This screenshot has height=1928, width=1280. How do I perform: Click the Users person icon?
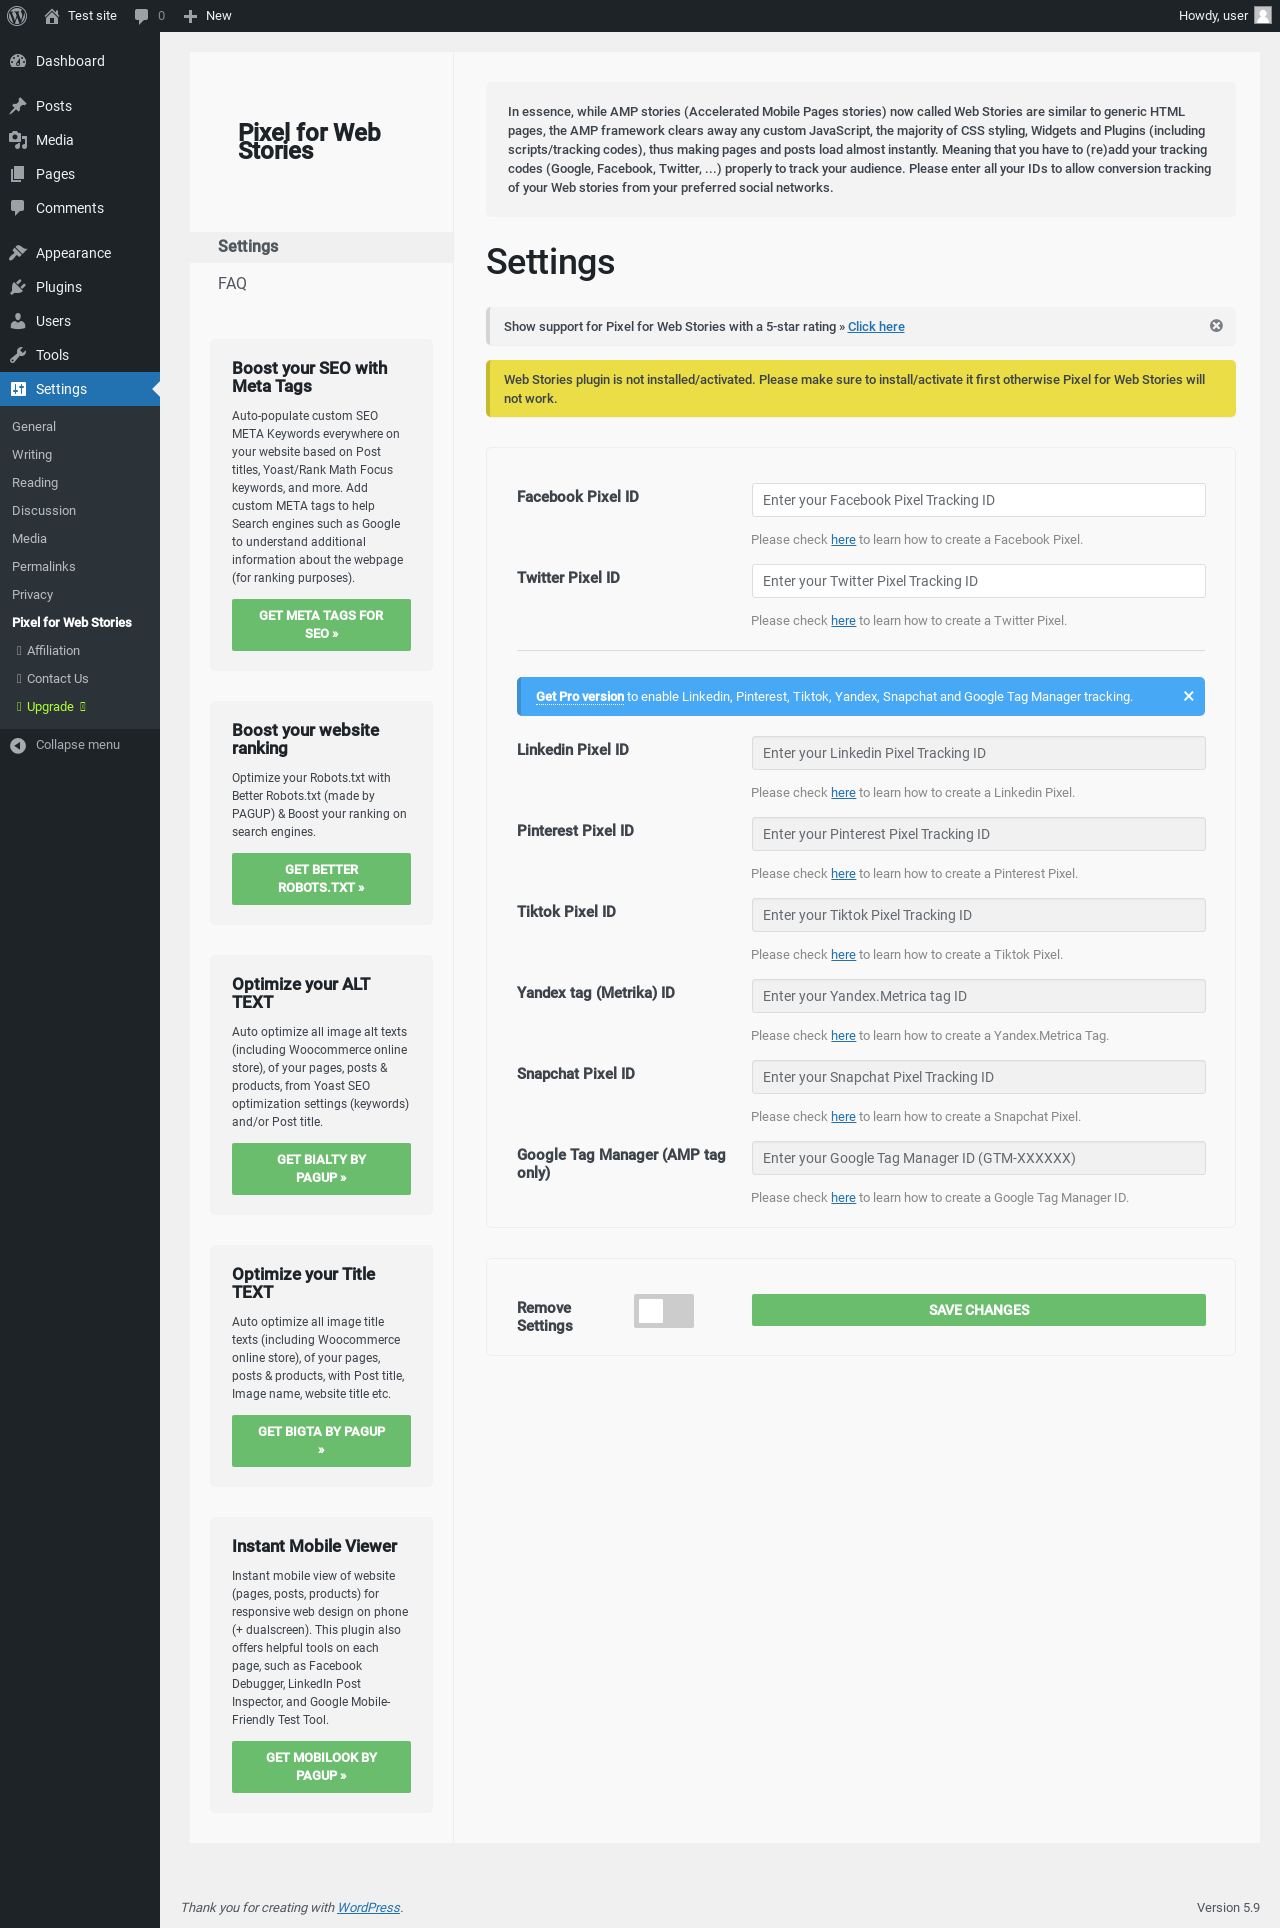[18, 321]
